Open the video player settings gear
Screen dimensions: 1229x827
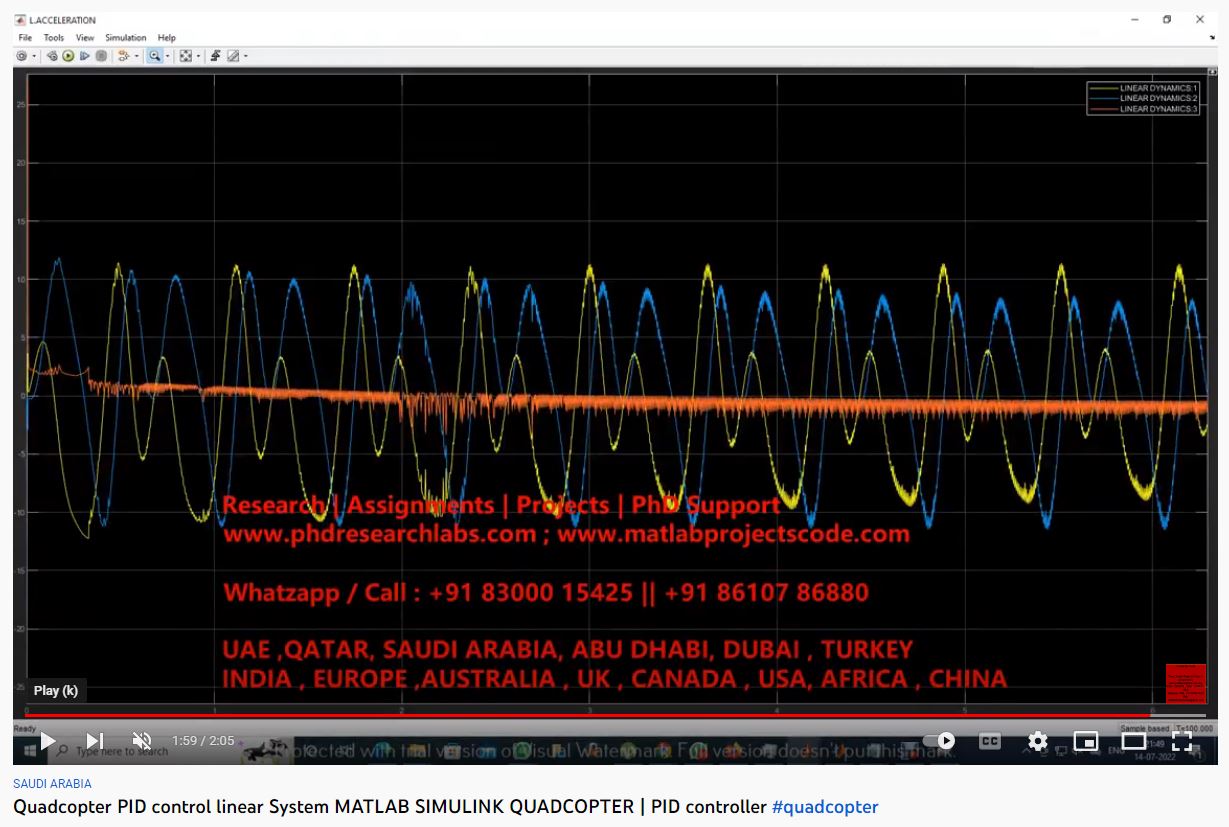1038,741
